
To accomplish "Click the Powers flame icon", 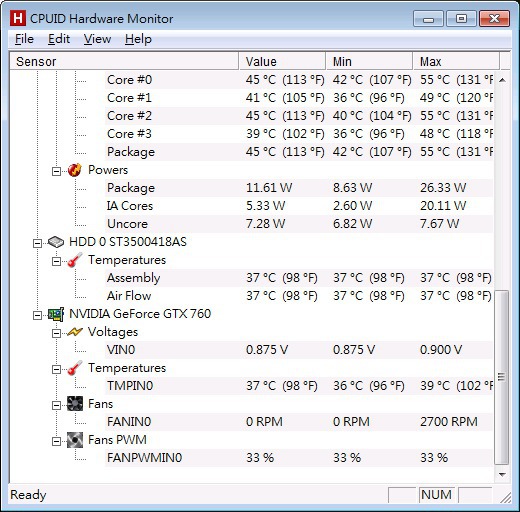I will click(75, 170).
